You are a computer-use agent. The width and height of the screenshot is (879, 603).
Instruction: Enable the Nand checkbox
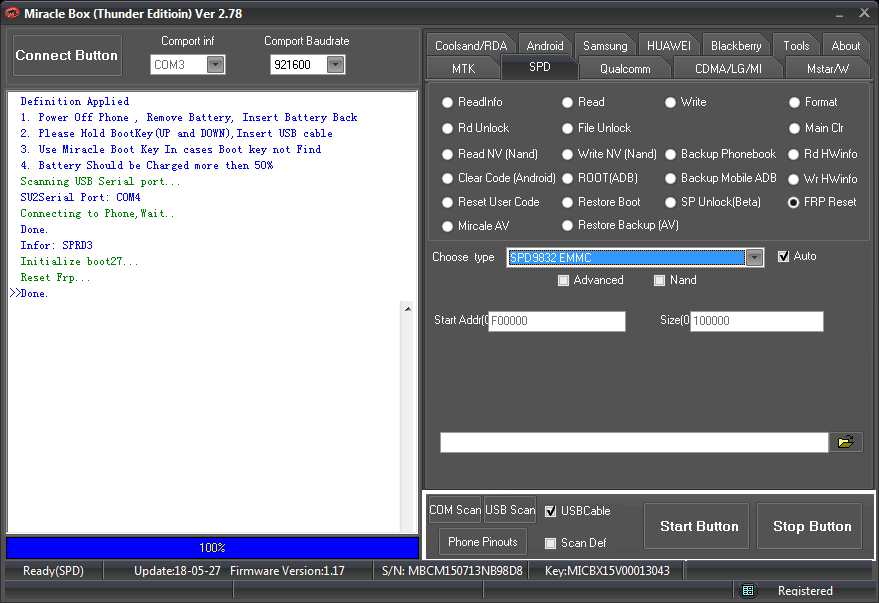(x=659, y=280)
